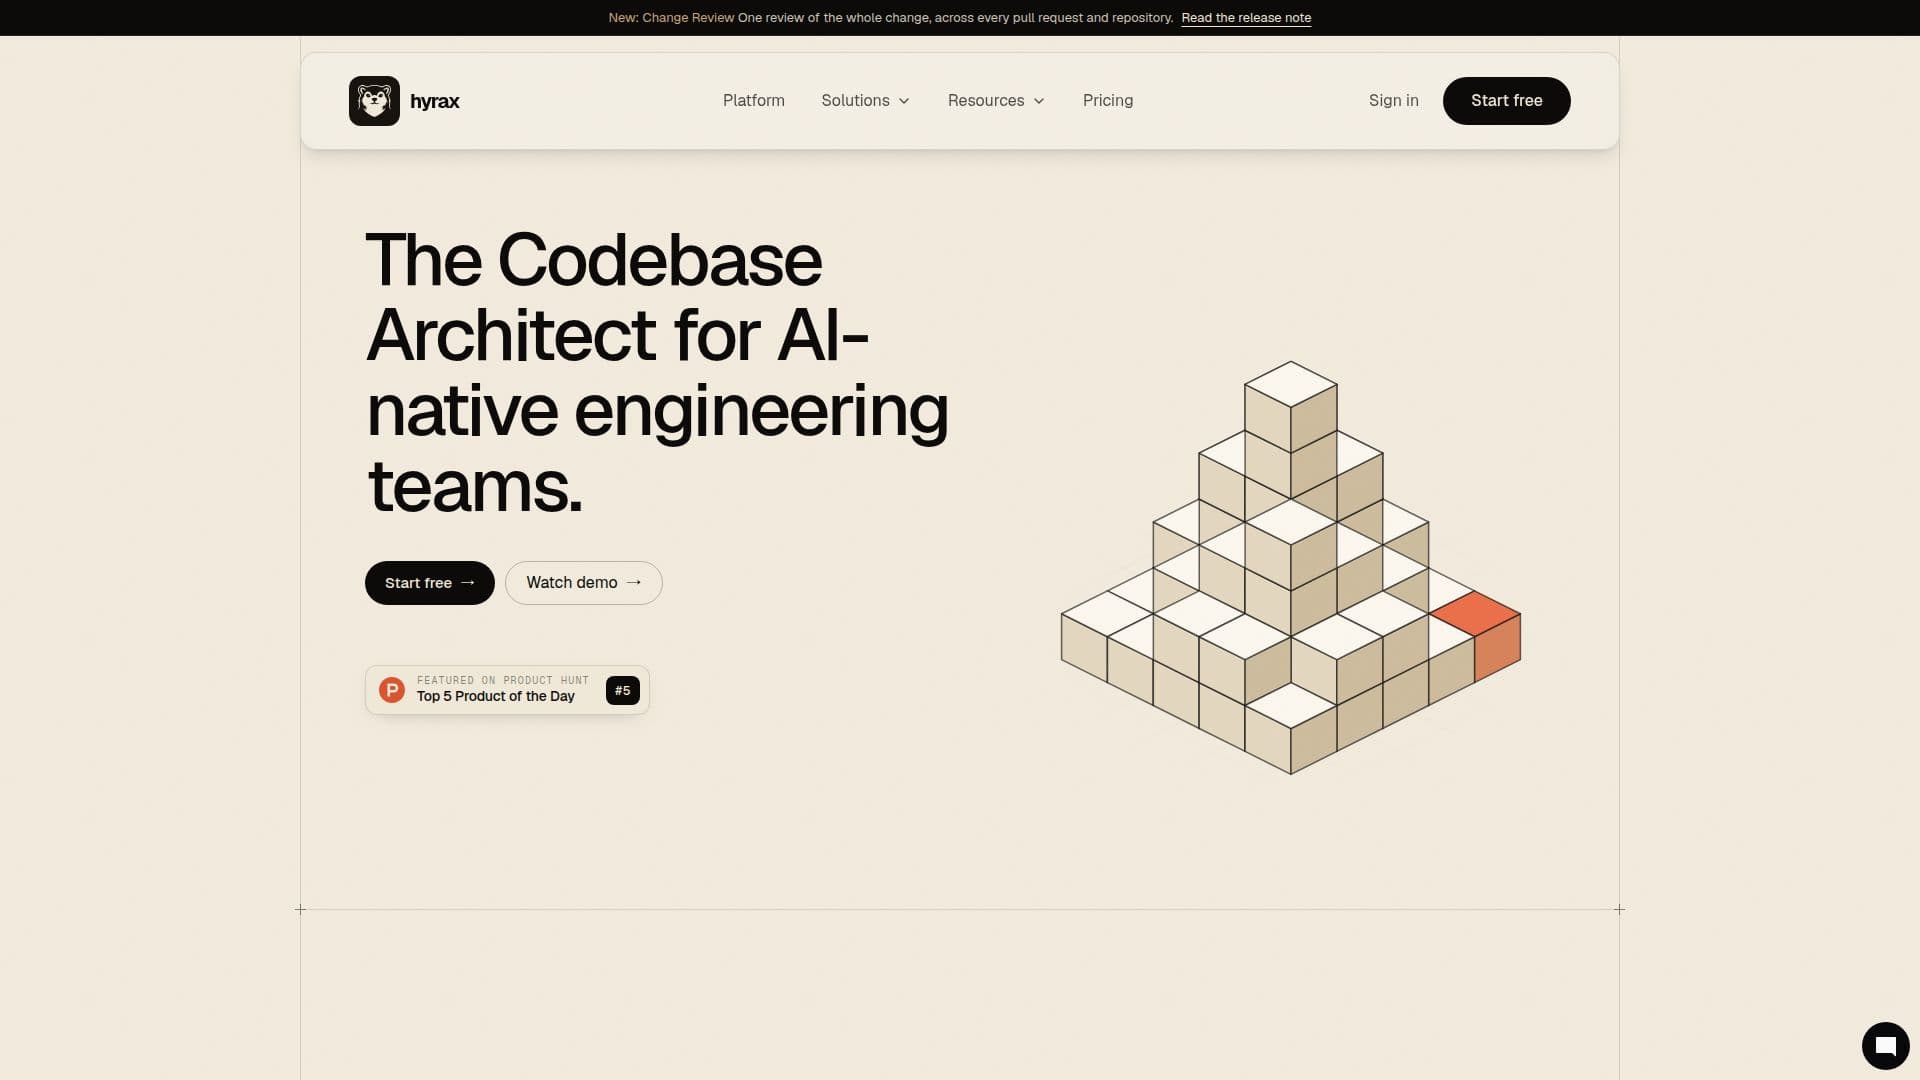Click the hyrax wordmark text
Viewport: 1920px width, 1080px height.
(x=435, y=101)
